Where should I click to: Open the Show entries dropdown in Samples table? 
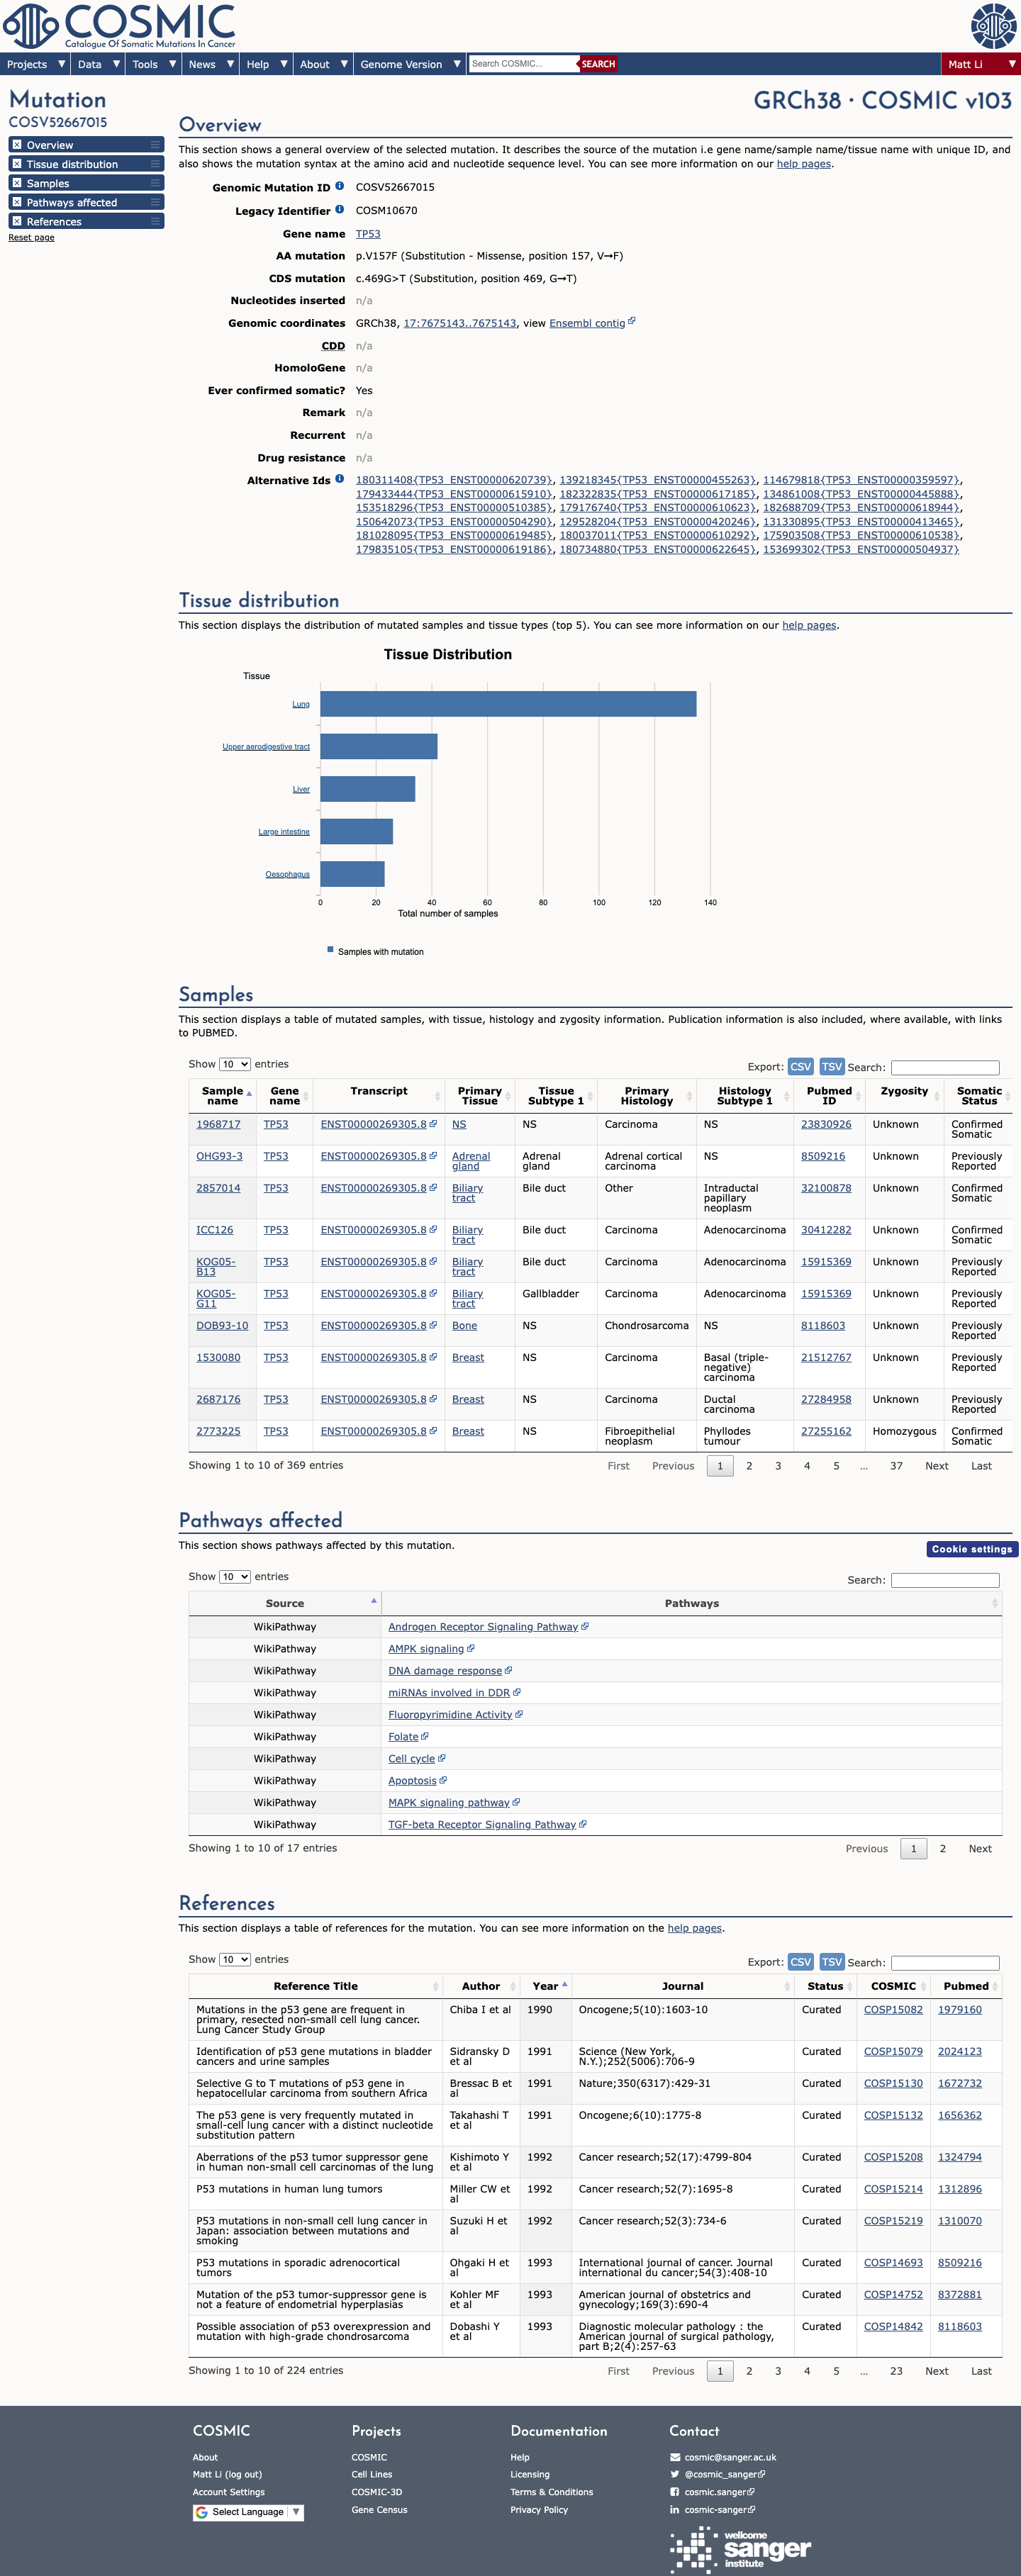click(x=235, y=1064)
